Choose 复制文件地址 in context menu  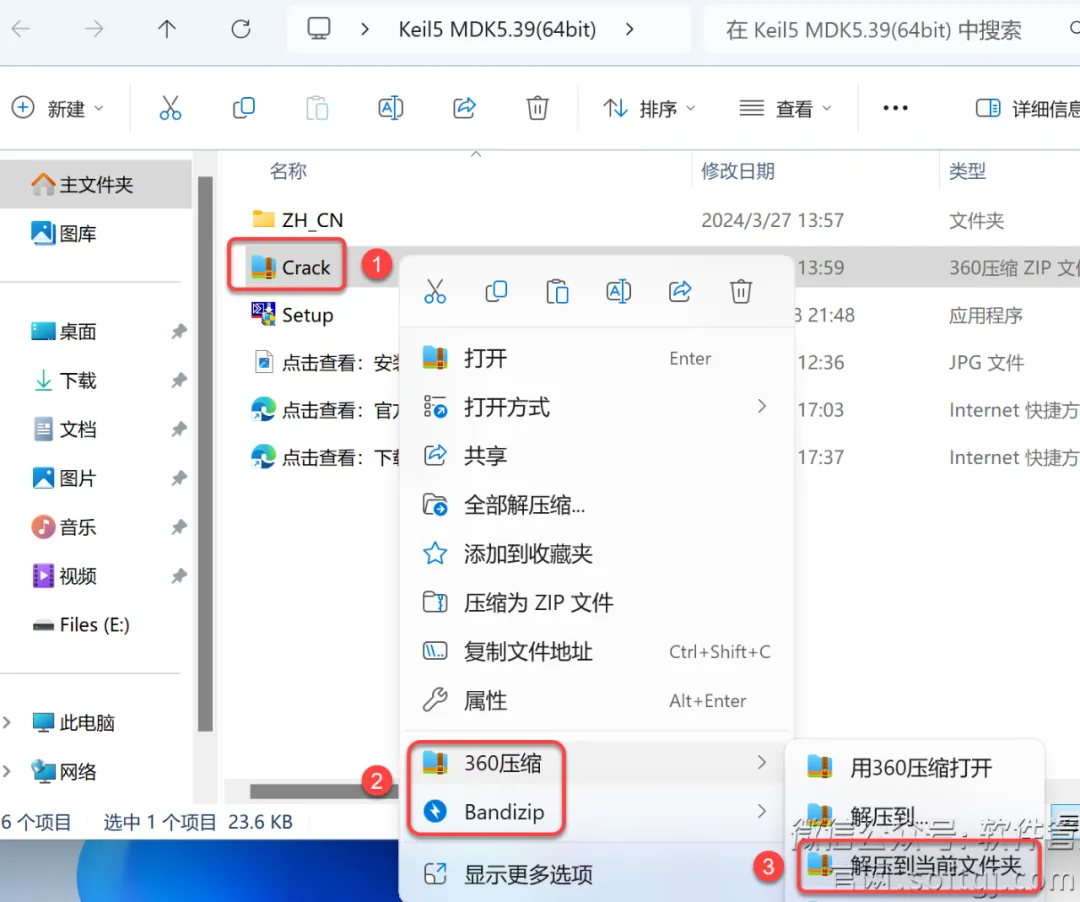tap(596, 651)
